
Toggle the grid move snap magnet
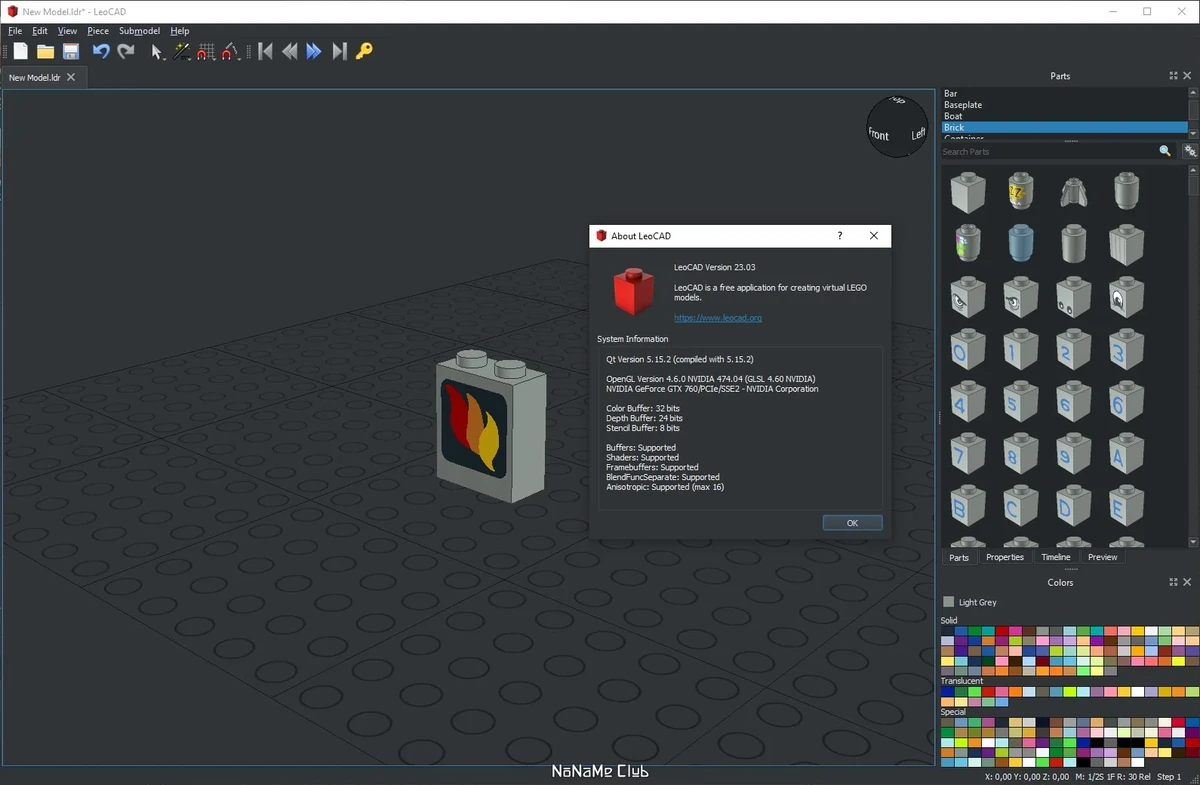pyautogui.click(x=206, y=51)
